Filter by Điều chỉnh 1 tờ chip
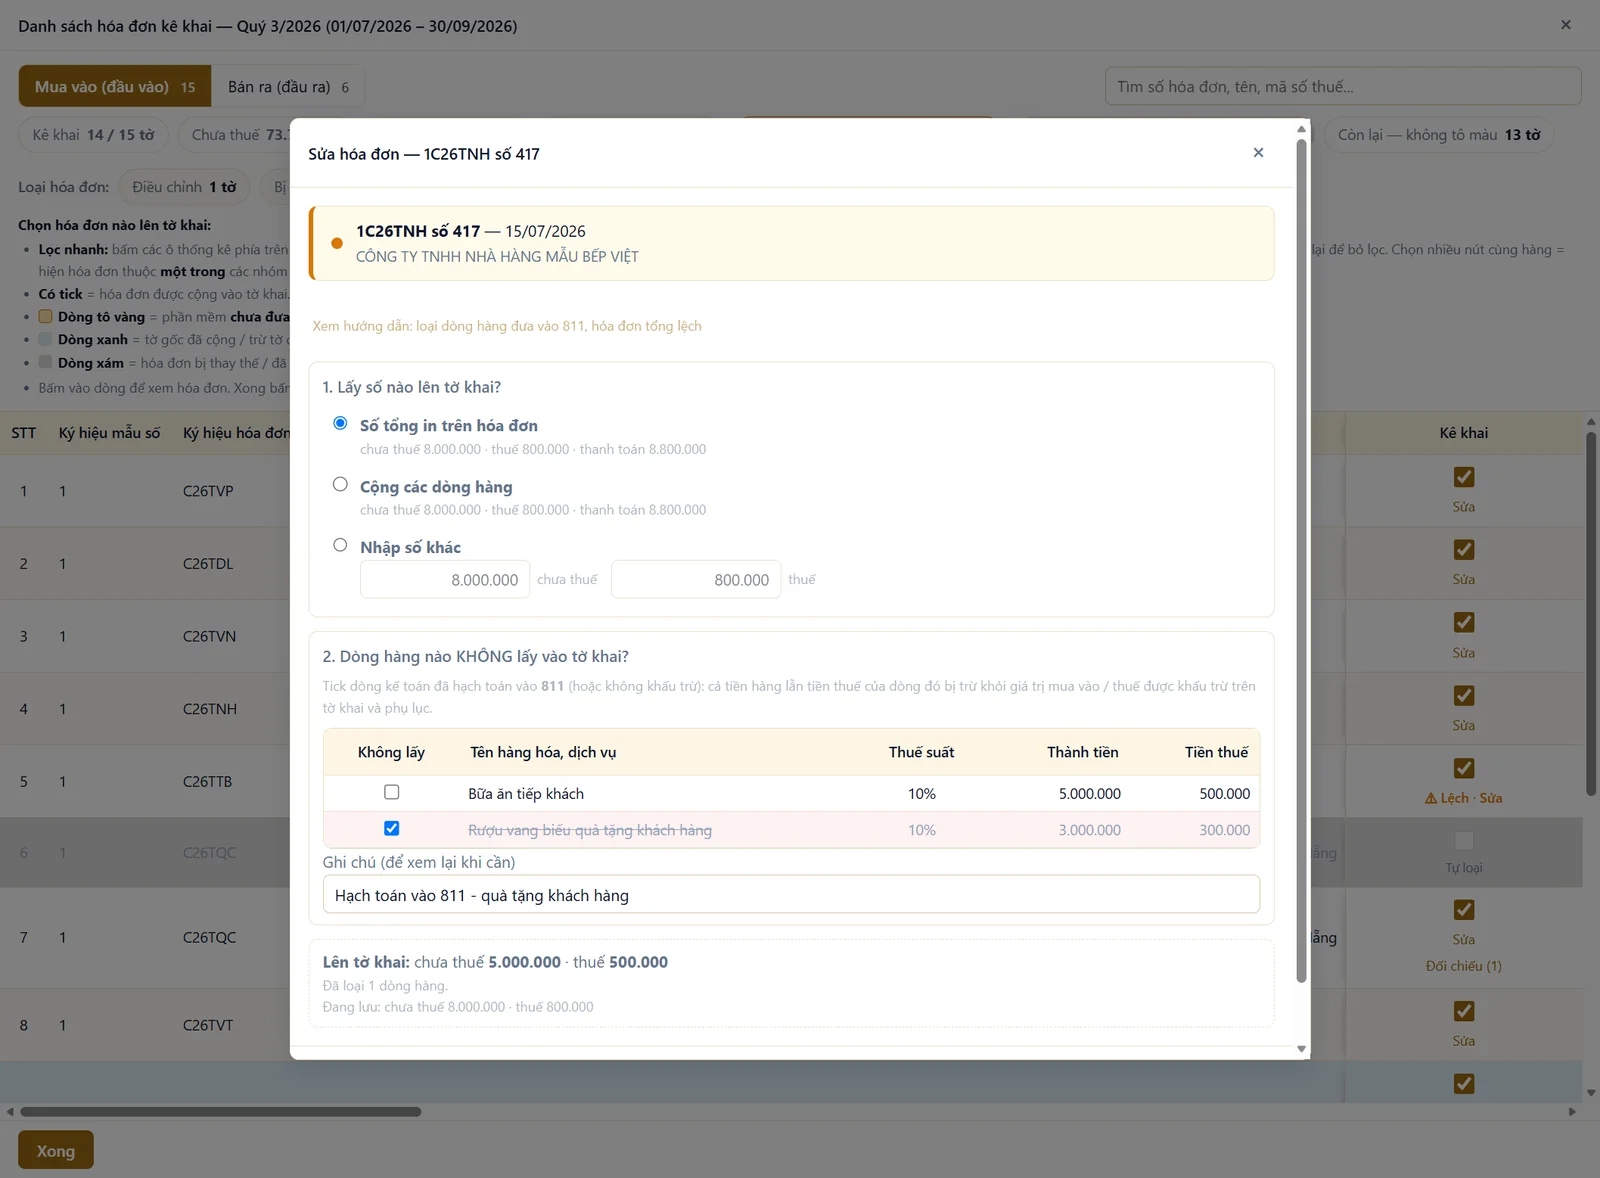1600x1178 pixels. 184,187
